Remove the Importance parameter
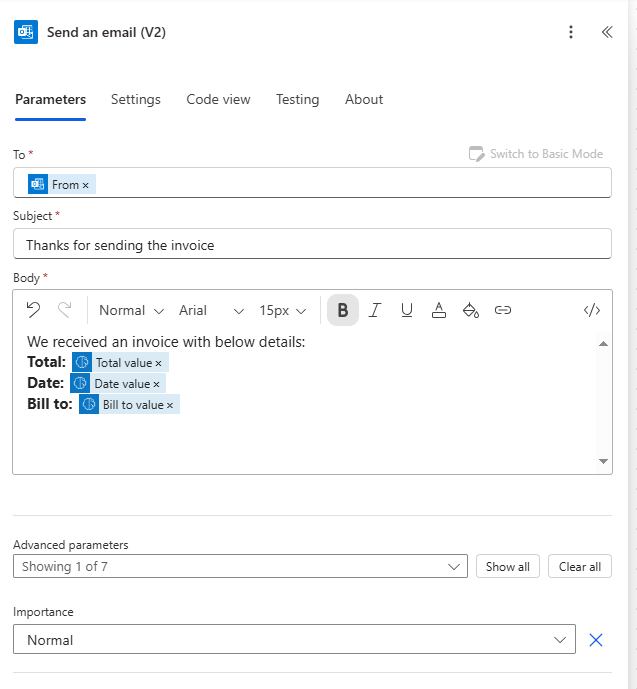 596,640
